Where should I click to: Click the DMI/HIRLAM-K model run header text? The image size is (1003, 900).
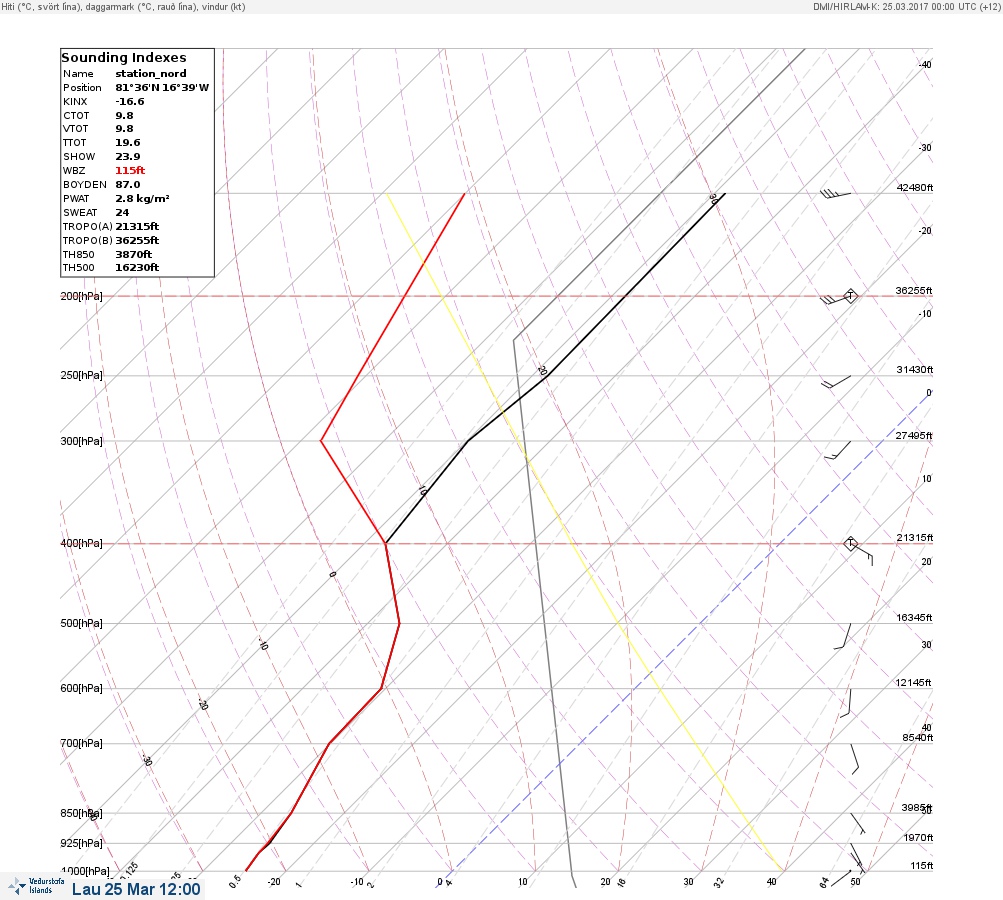906,6
